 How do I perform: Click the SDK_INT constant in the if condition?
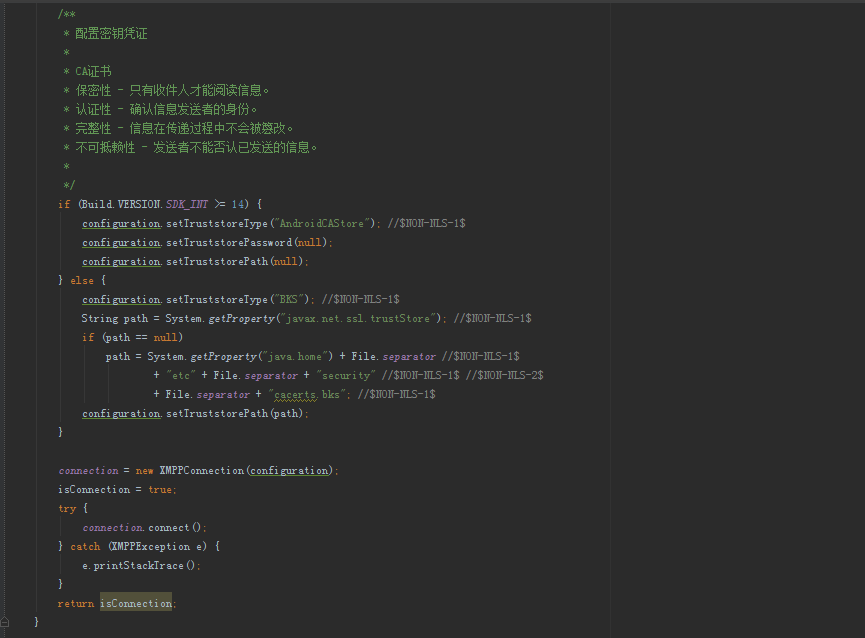tap(187, 204)
